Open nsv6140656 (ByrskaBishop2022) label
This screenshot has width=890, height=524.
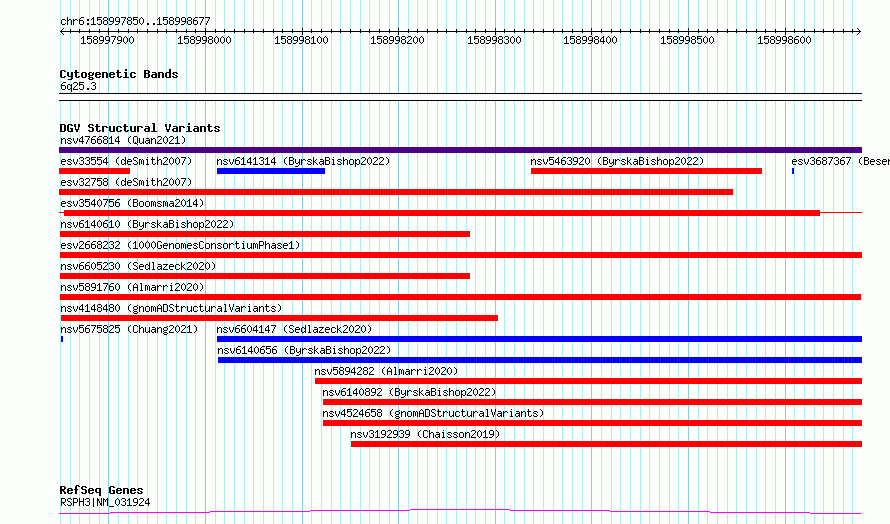[x=304, y=350]
